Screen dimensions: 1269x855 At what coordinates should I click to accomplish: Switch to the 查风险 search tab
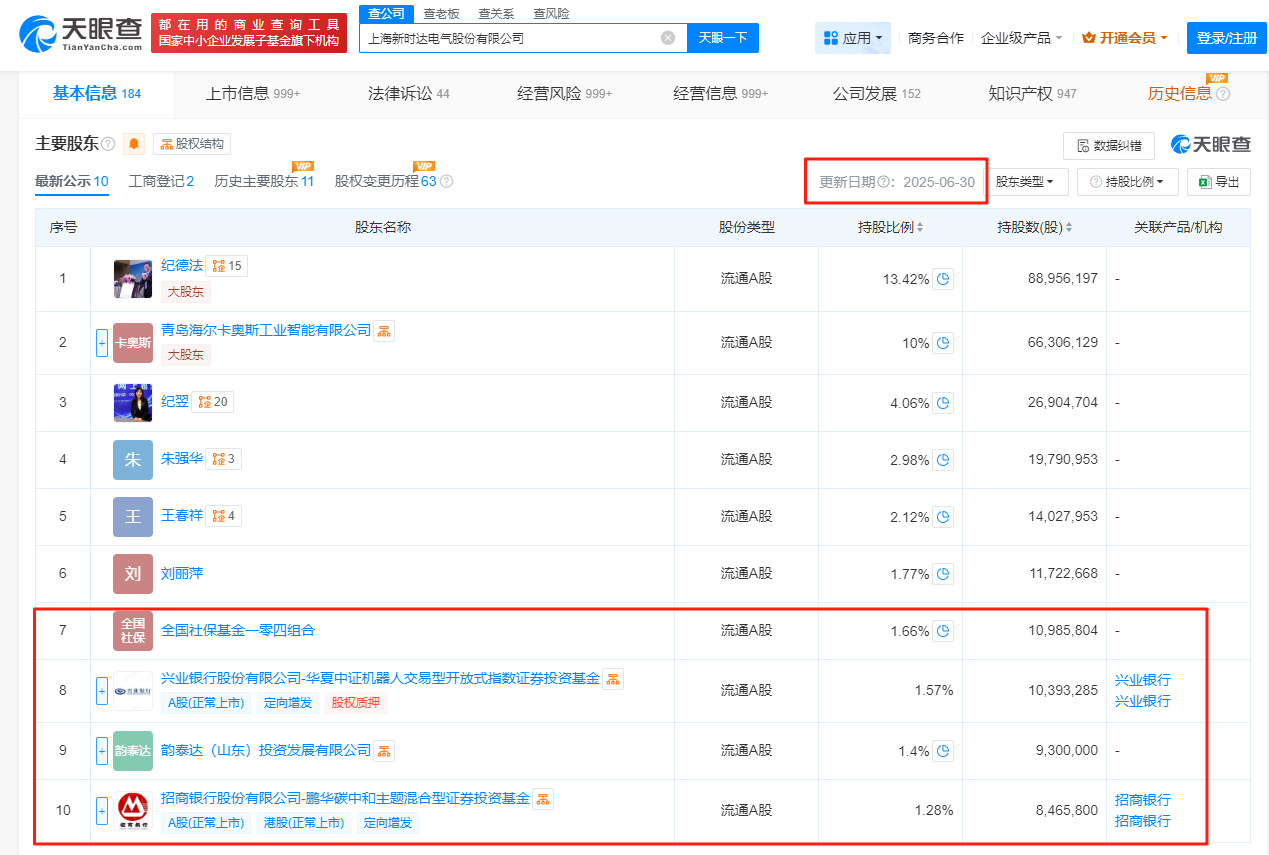pyautogui.click(x=551, y=14)
